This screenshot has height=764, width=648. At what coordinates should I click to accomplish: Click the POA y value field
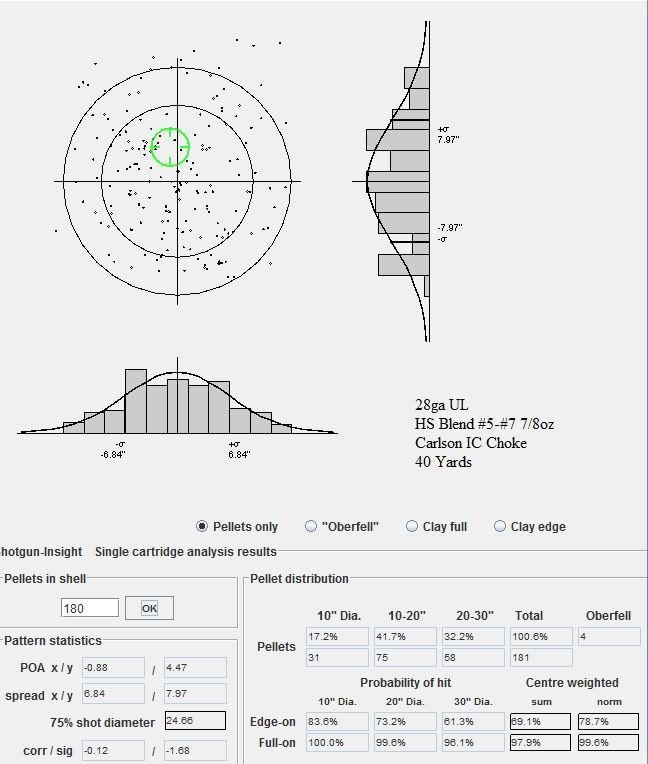click(194, 668)
